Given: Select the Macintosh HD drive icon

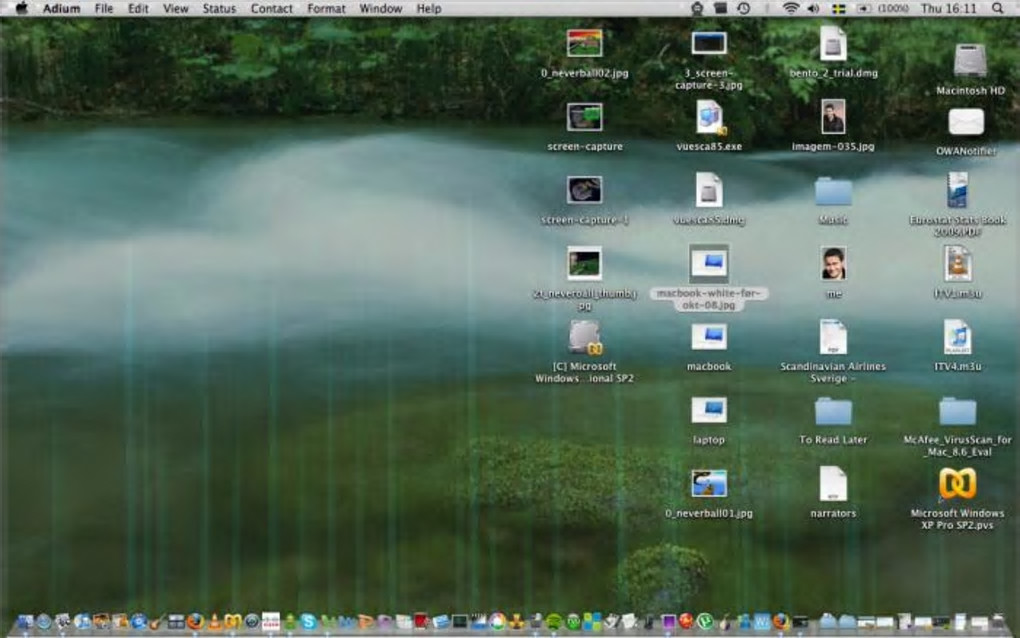Looking at the screenshot, I should 970,61.
